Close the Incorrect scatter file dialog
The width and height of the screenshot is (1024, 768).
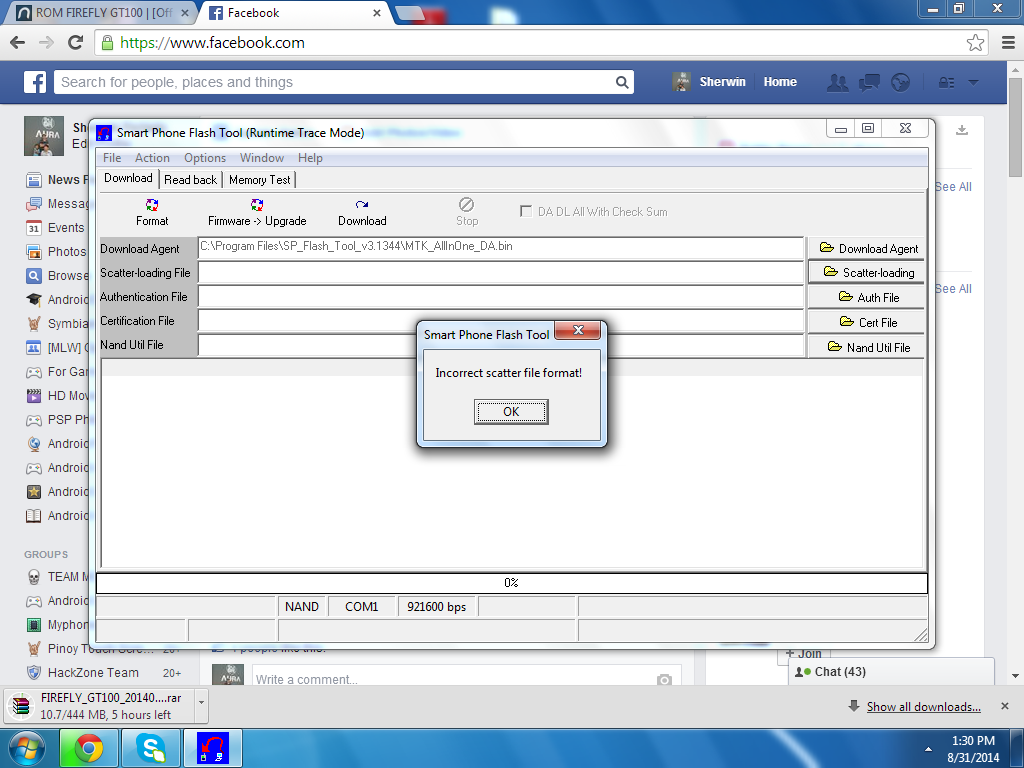[577, 330]
